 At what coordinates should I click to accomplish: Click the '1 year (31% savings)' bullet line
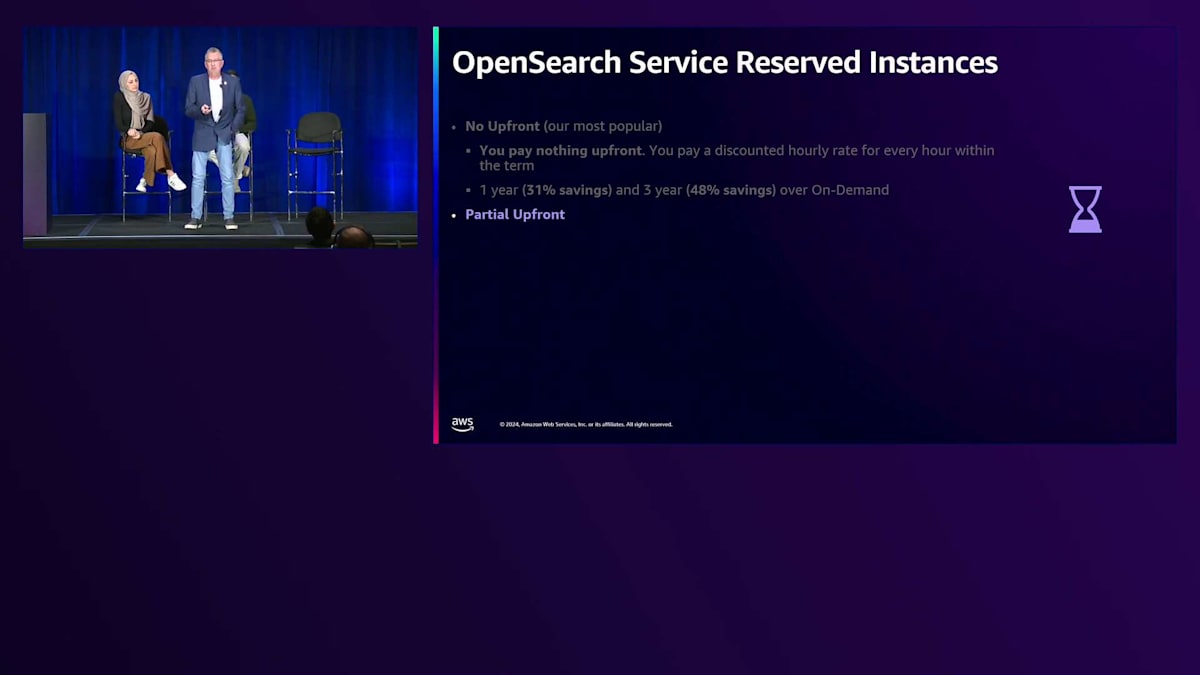point(684,190)
